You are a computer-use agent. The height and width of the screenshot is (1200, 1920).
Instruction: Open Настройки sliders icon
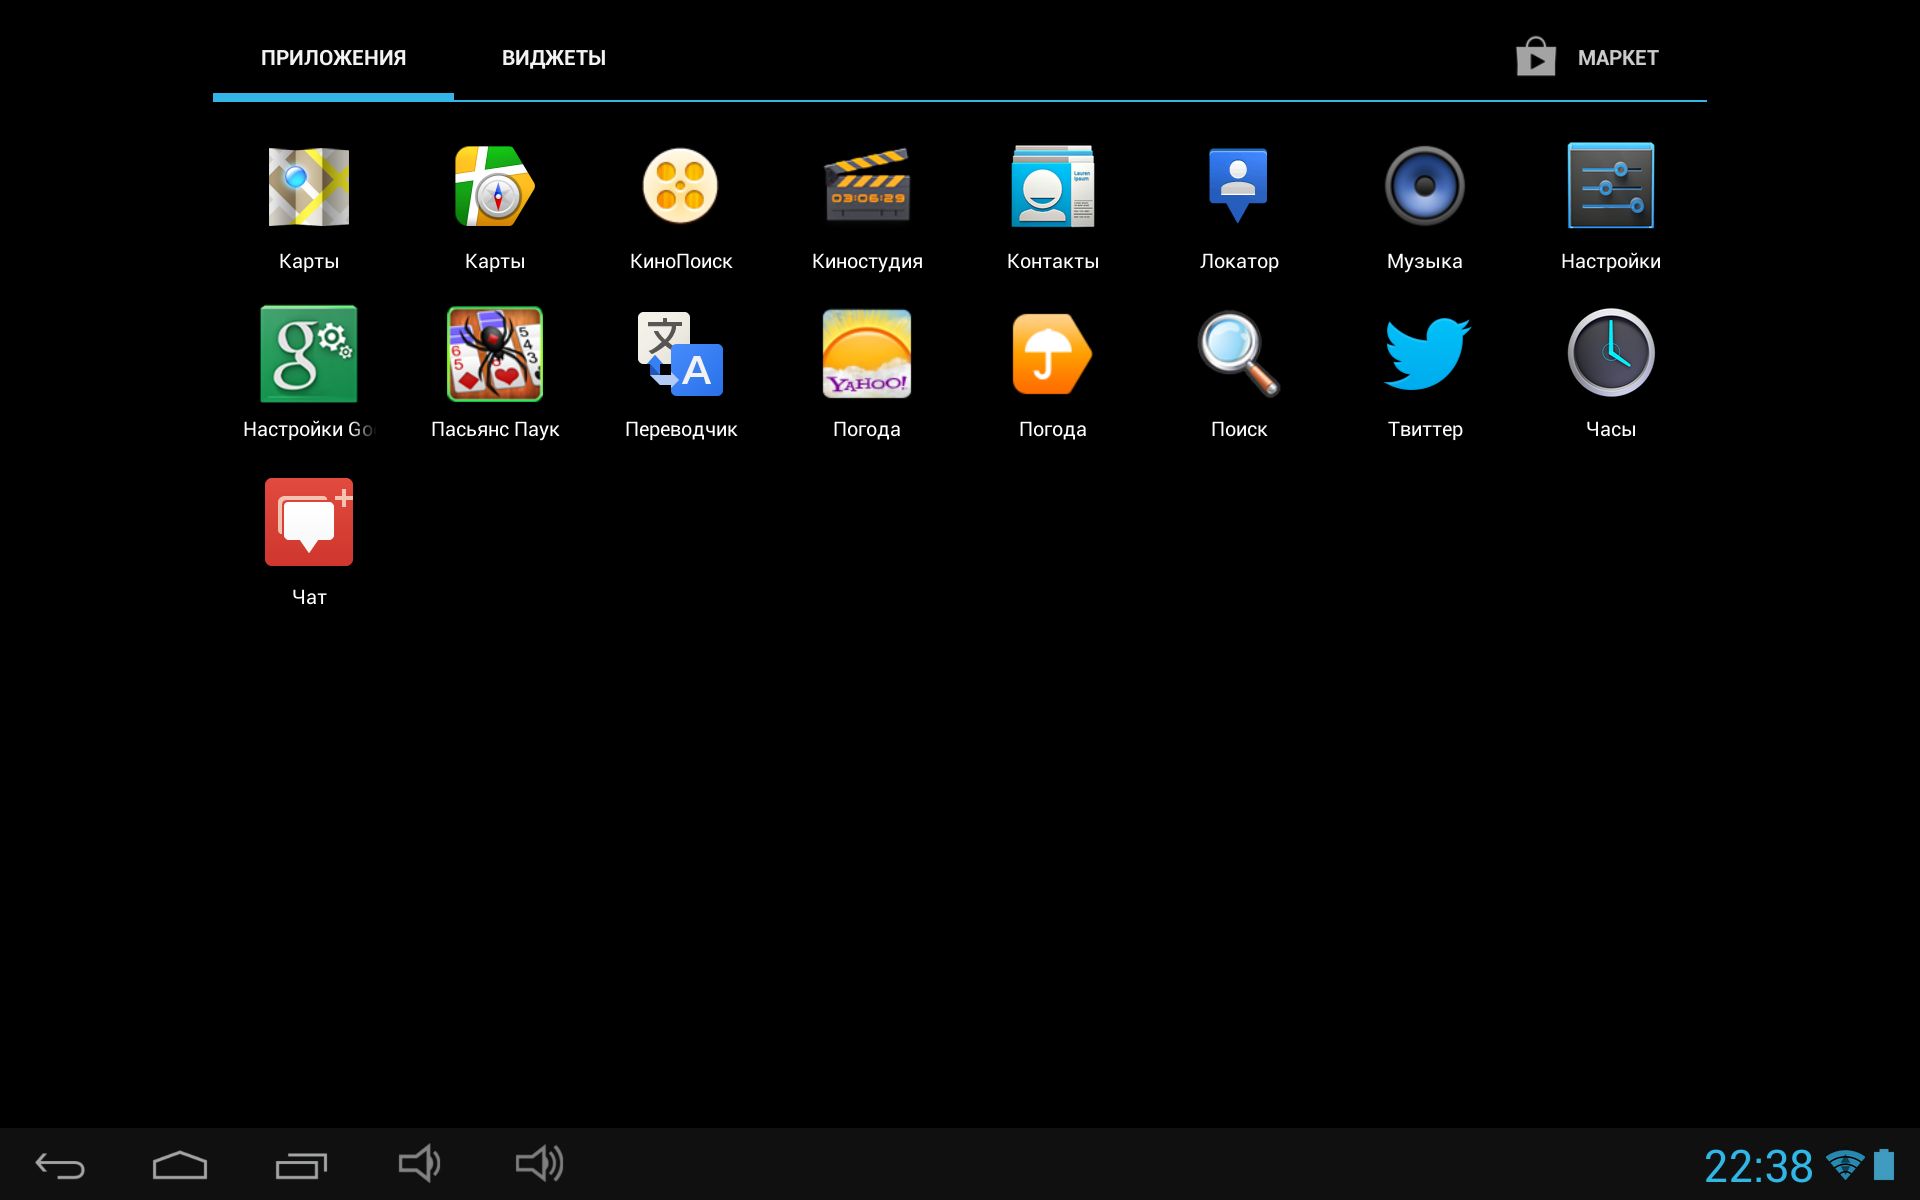pyautogui.click(x=1610, y=187)
